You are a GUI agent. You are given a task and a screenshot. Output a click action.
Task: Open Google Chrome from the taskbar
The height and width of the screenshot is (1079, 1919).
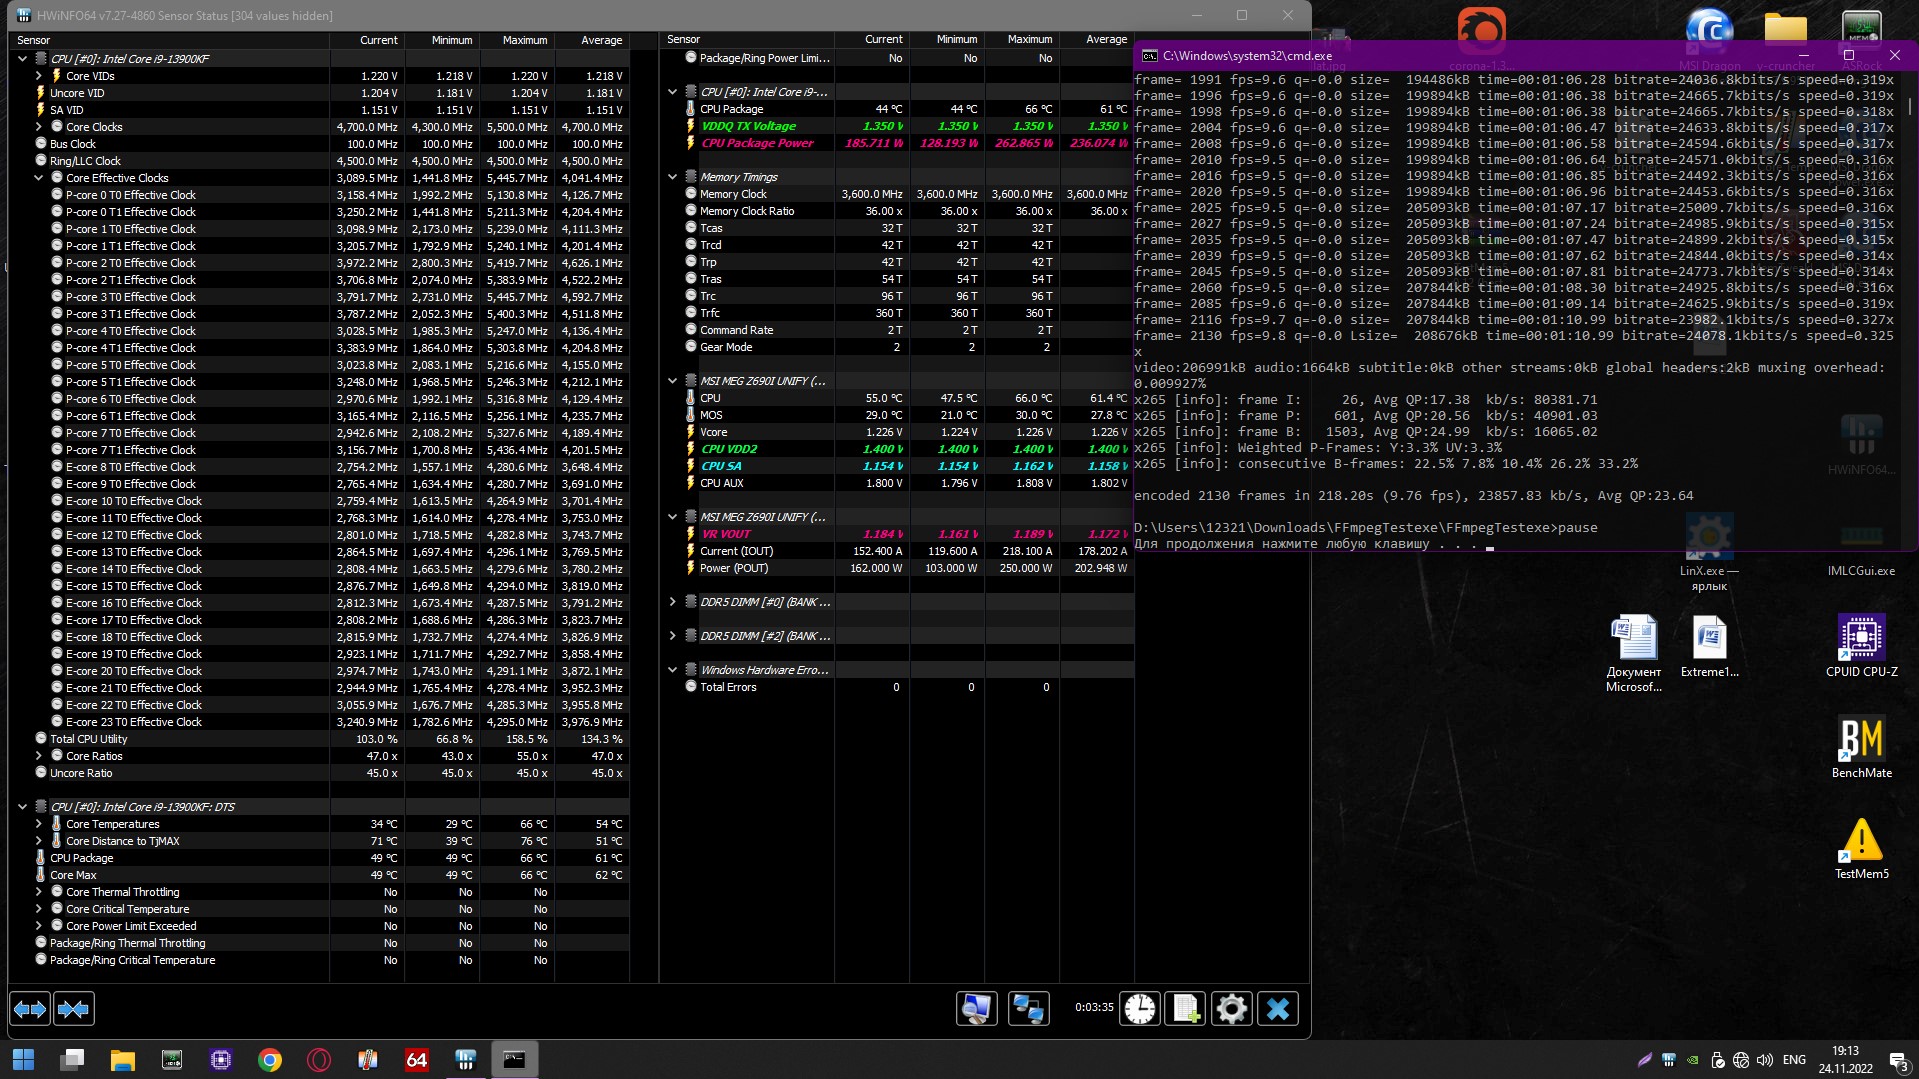(270, 1059)
